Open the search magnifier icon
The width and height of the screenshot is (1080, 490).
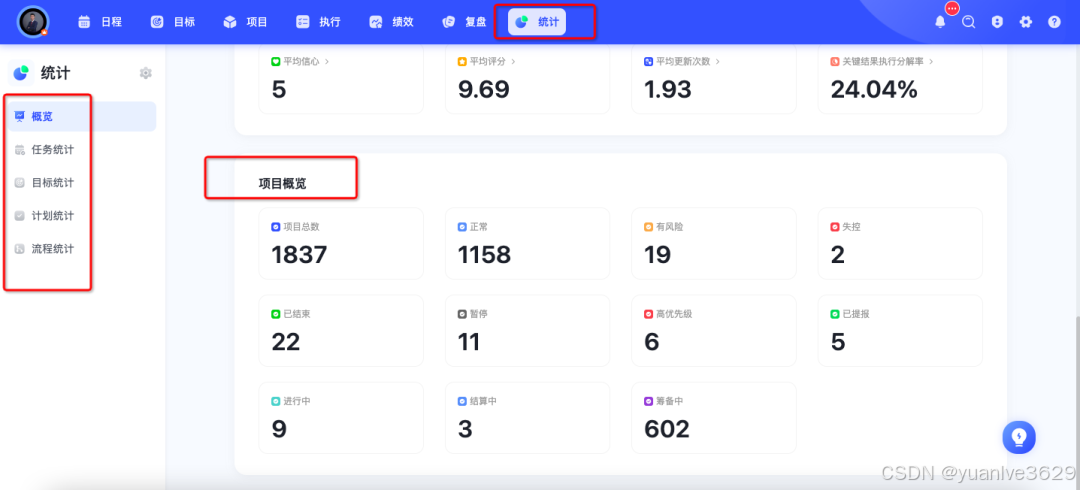[968, 22]
